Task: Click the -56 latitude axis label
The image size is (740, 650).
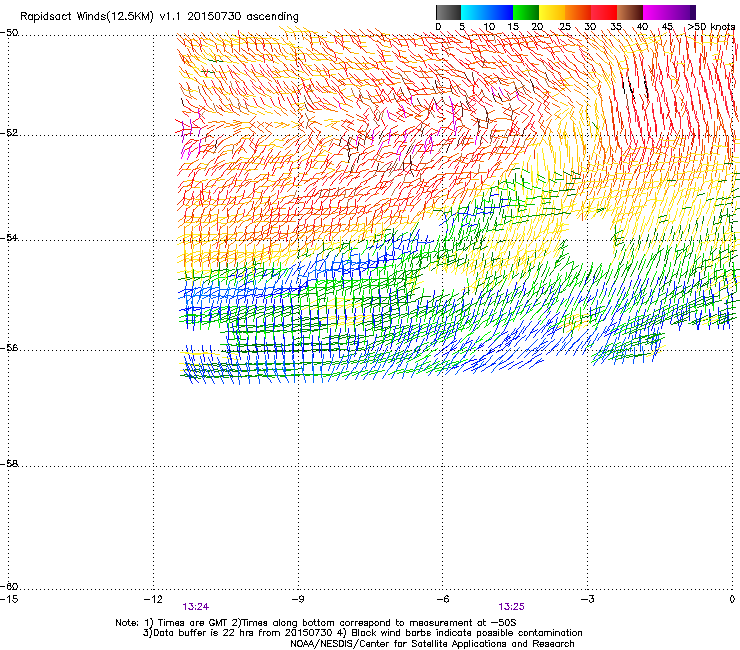Action: (x=9, y=347)
